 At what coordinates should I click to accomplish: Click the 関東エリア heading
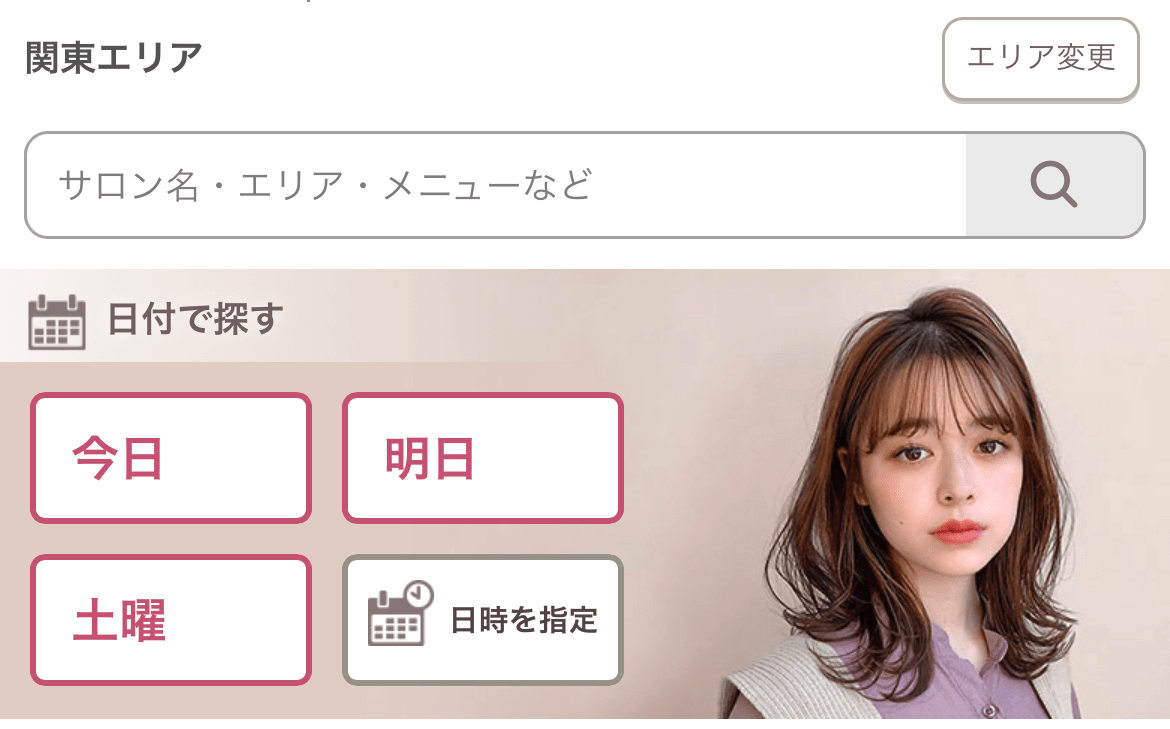click(113, 57)
